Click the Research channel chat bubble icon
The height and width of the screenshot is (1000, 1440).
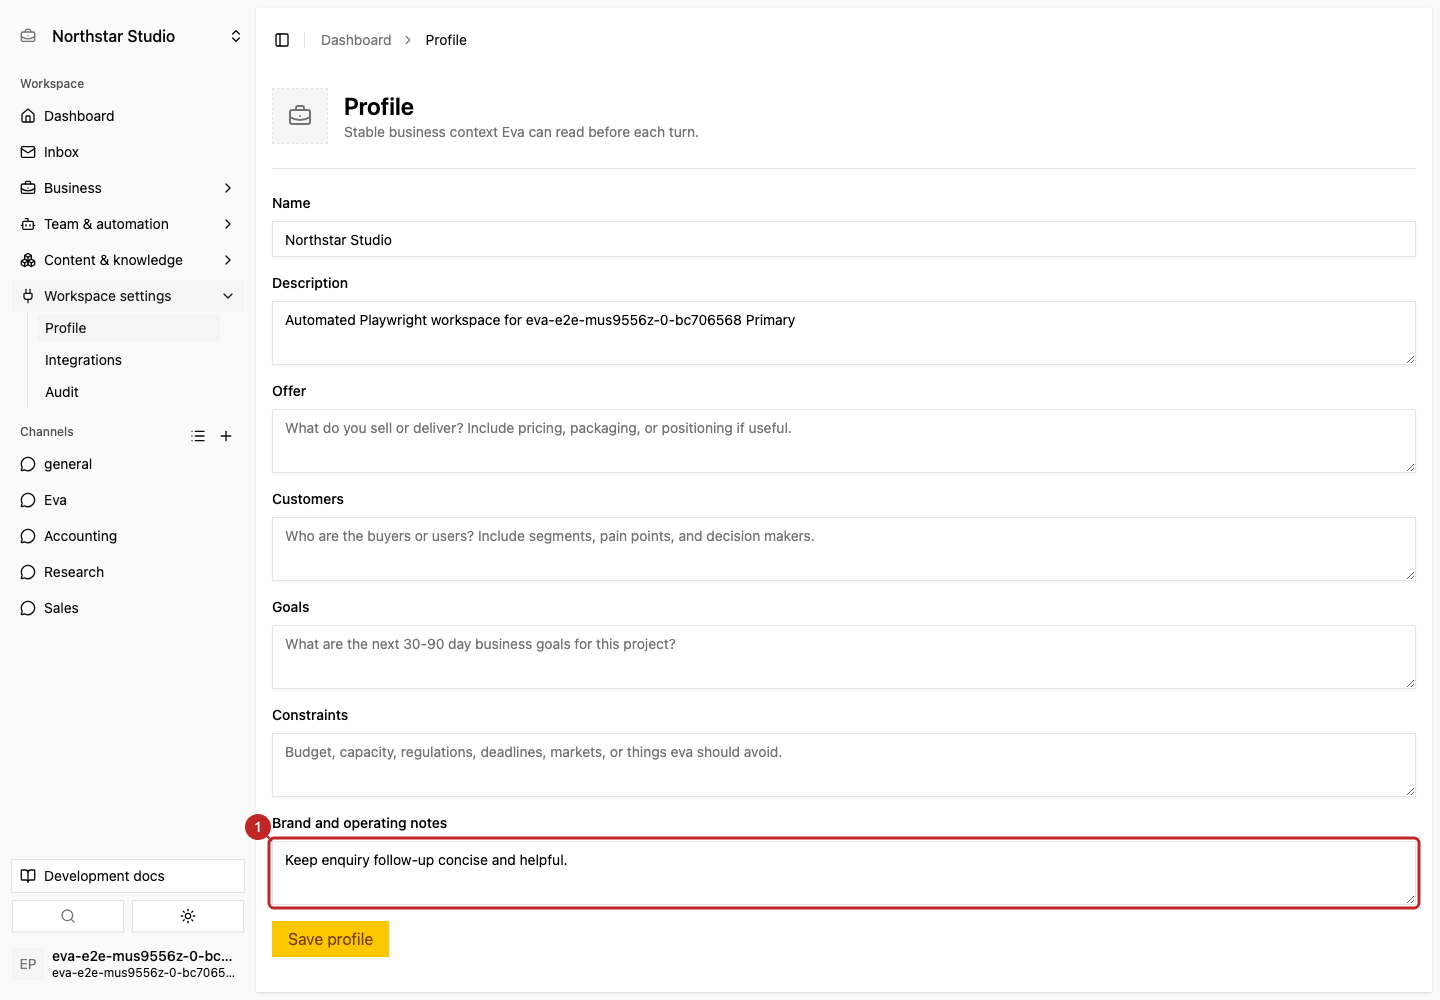pos(28,572)
